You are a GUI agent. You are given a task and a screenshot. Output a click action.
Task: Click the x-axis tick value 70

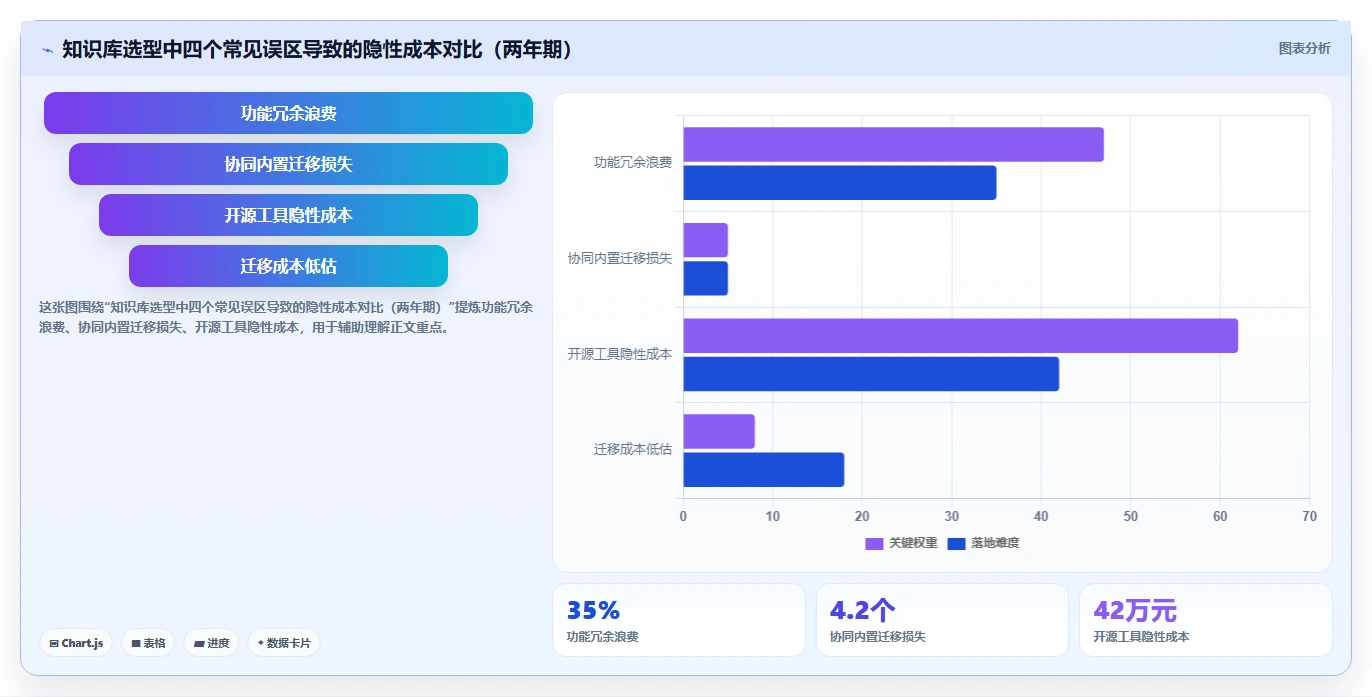[1310, 516]
